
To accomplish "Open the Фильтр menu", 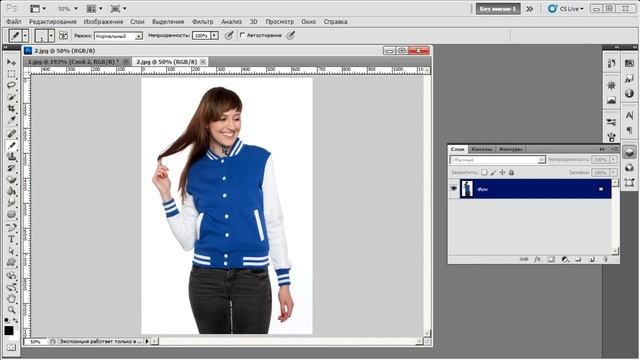I will tap(202, 22).
